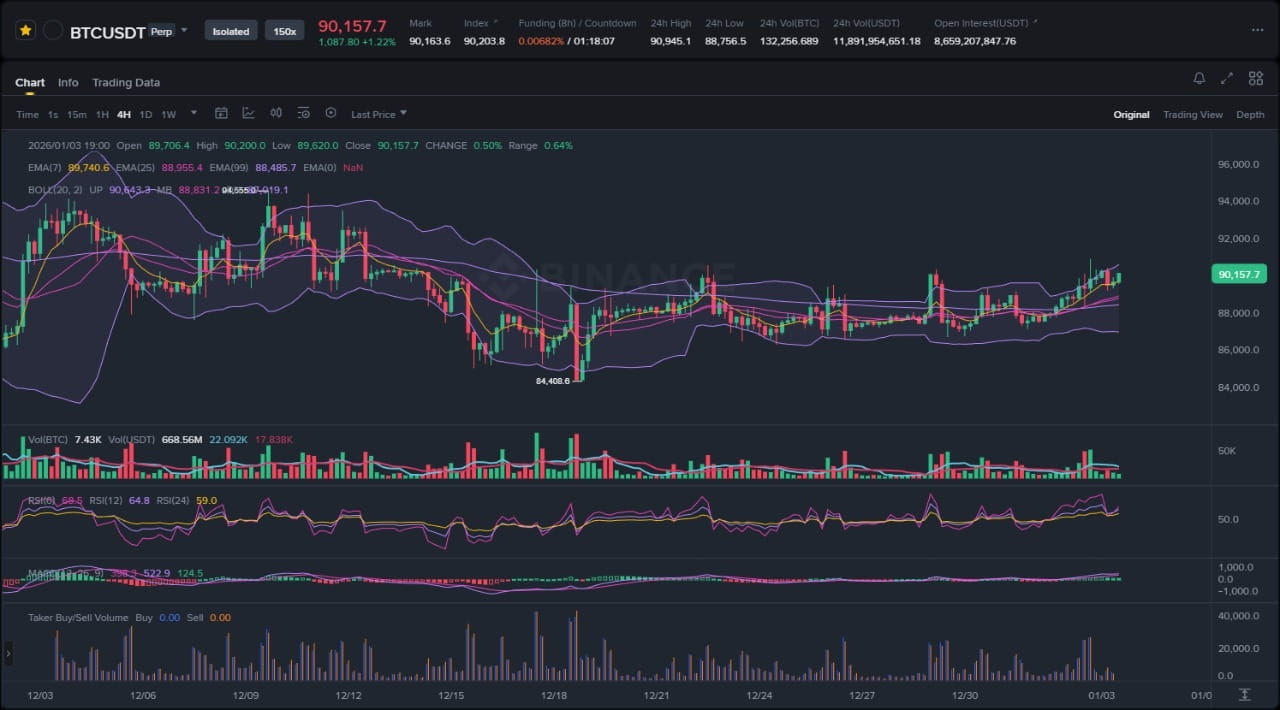Viewport: 1280px width, 710px height.
Task: Open the candlestick chart type icon
Action: click(x=276, y=114)
